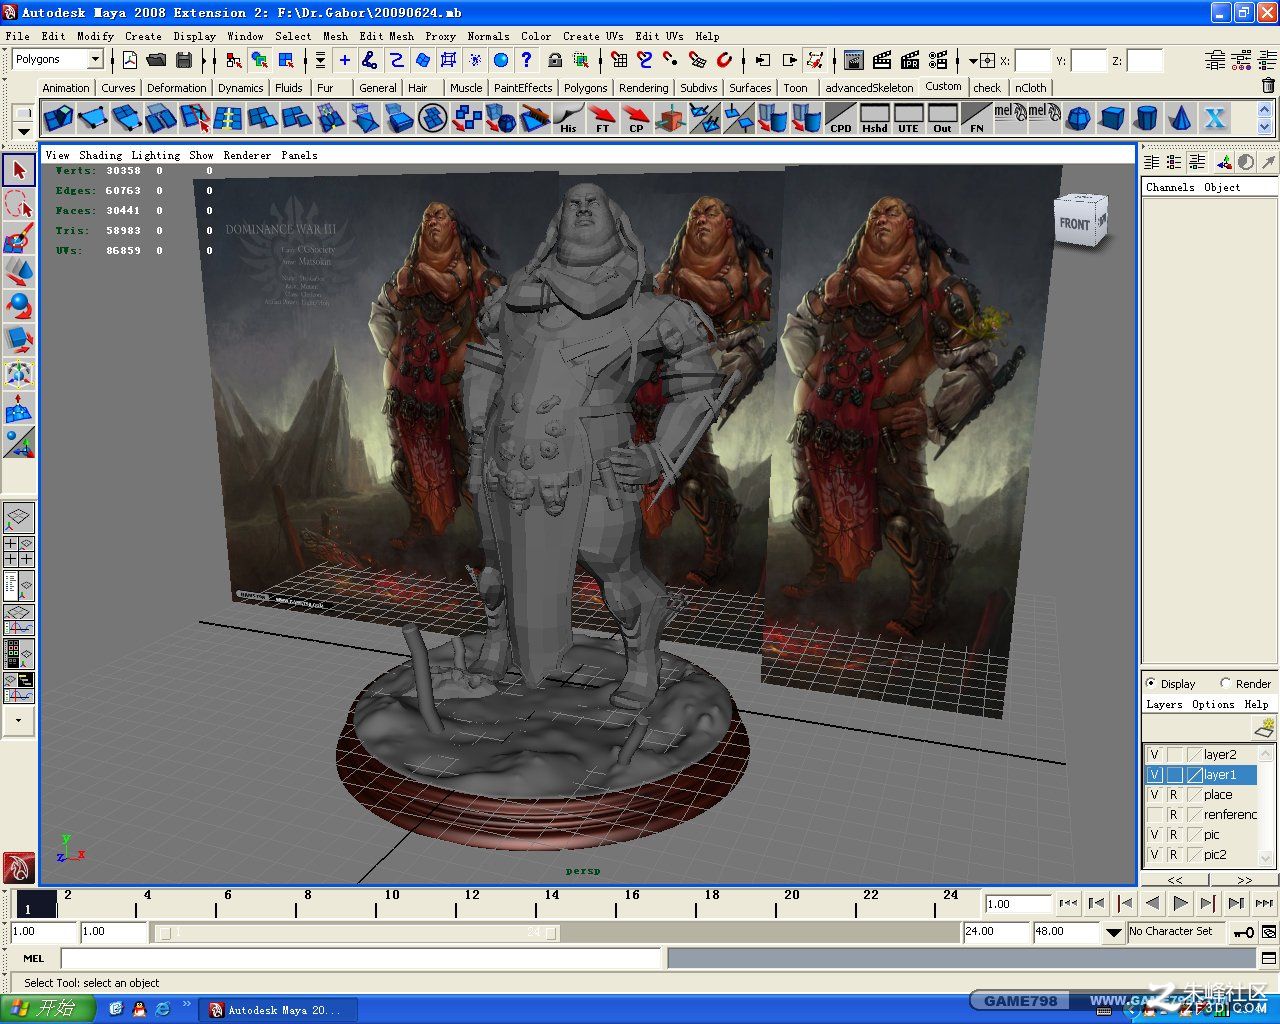
Task: Choose the Scale tool in toolbox
Action: coord(18,340)
